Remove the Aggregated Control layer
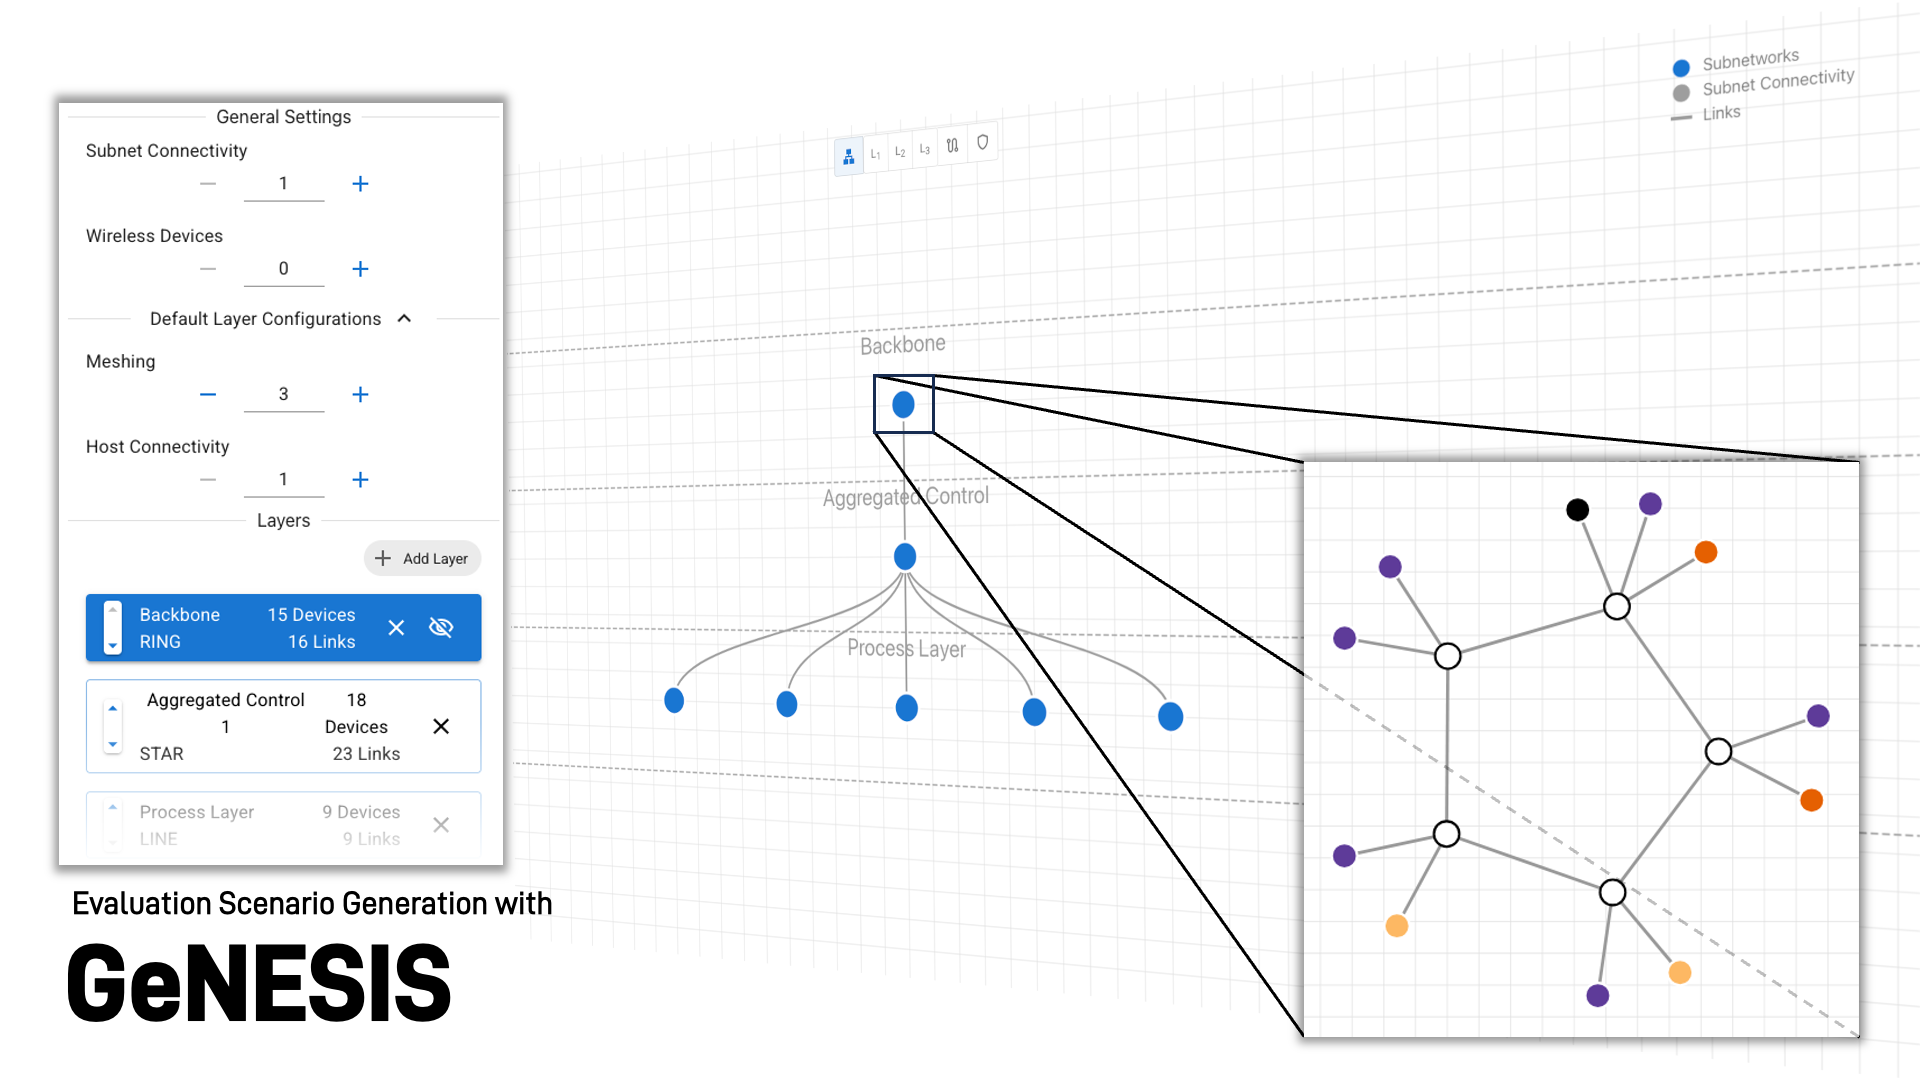The height and width of the screenshot is (1080, 1920). tap(441, 727)
